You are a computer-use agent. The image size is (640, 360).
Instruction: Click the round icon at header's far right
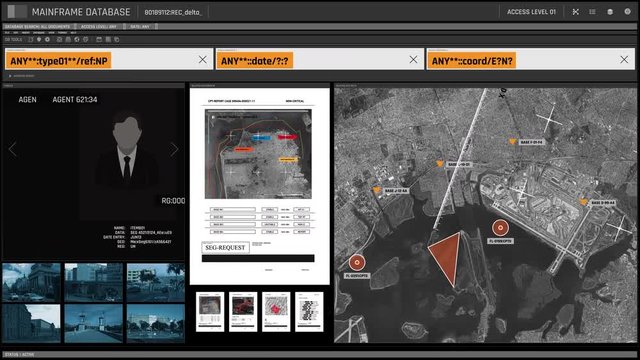(628, 11)
